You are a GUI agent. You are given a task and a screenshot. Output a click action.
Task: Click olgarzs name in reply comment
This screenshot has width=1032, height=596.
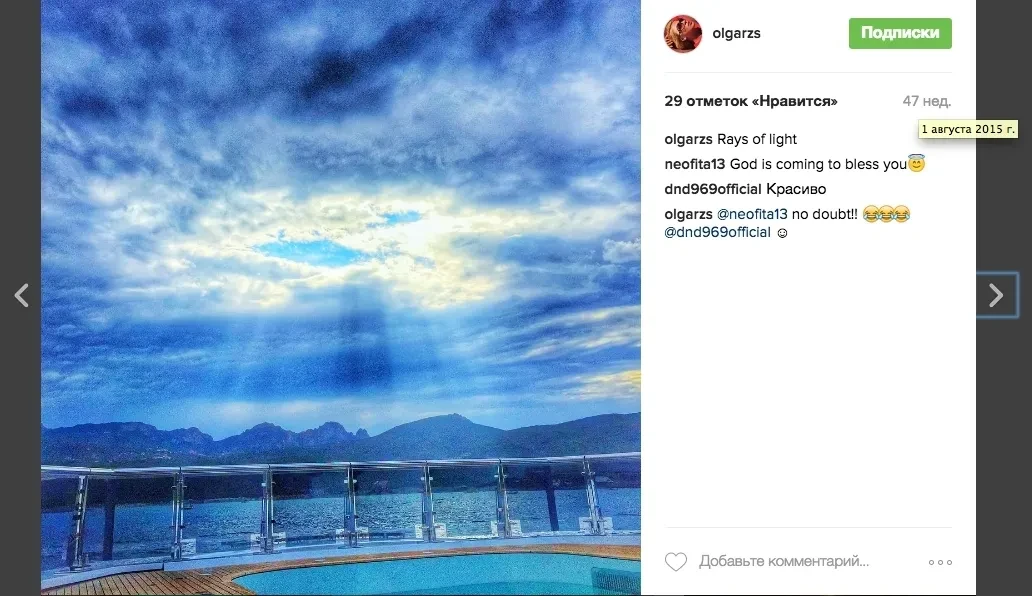pos(688,214)
